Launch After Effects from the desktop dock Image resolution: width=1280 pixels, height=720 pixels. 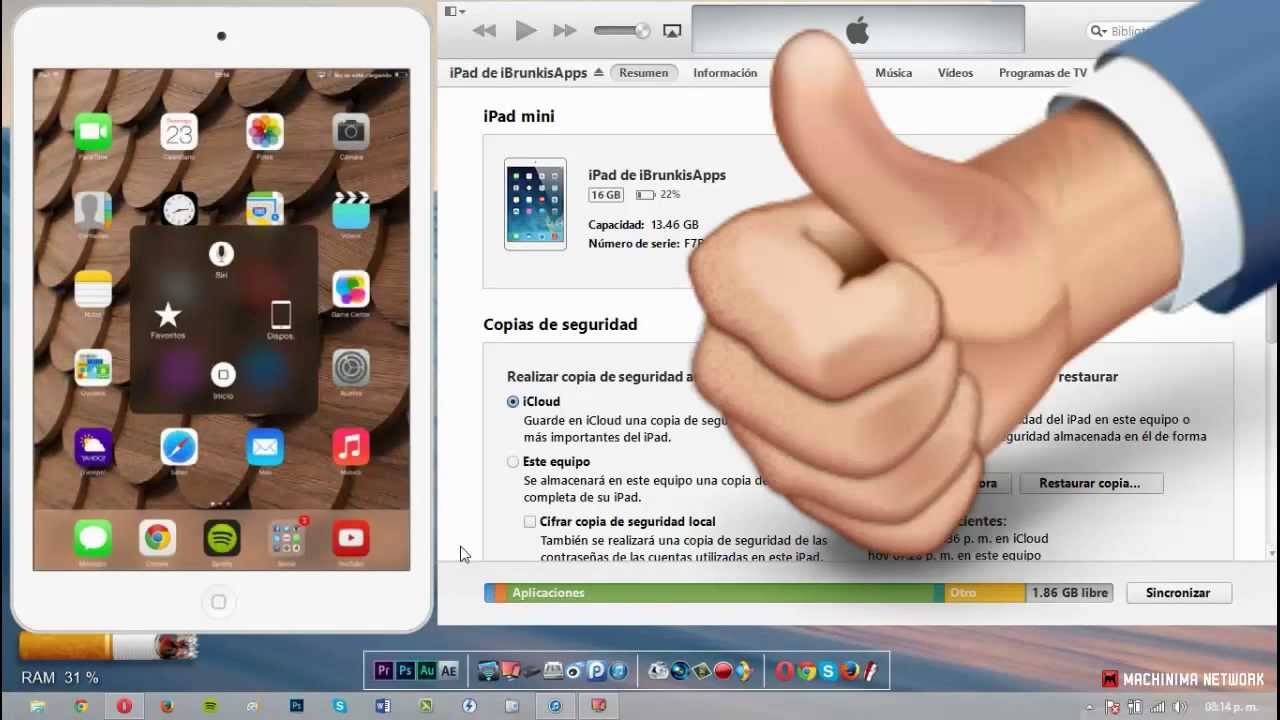449,671
